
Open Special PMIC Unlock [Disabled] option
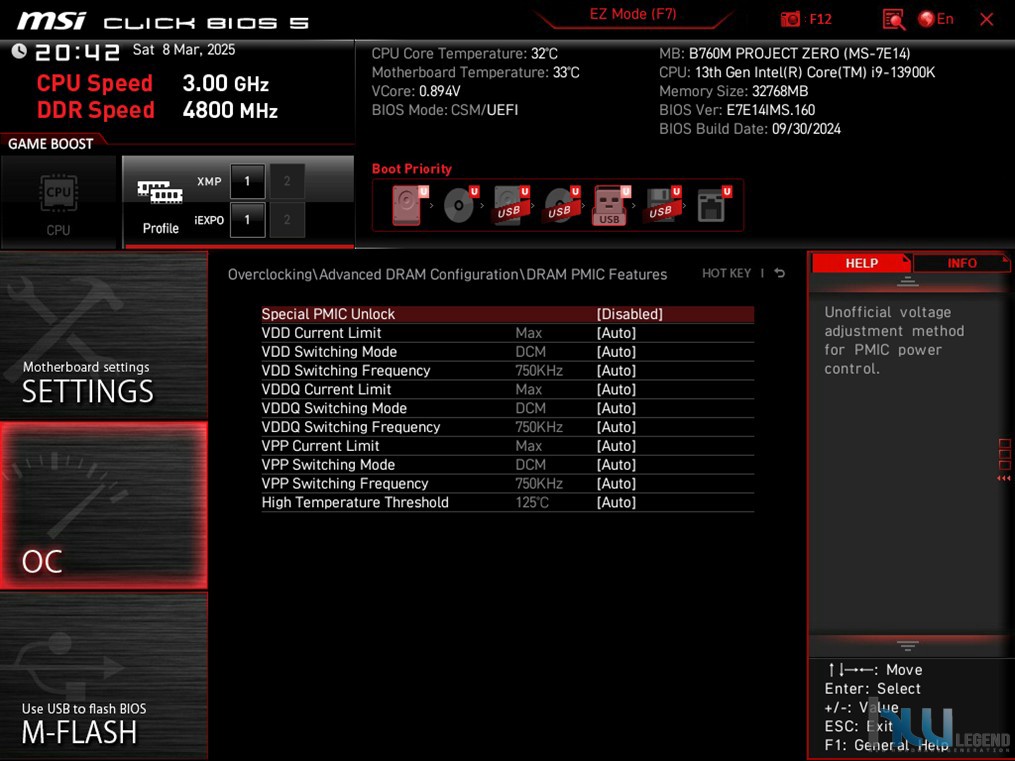(x=508, y=314)
